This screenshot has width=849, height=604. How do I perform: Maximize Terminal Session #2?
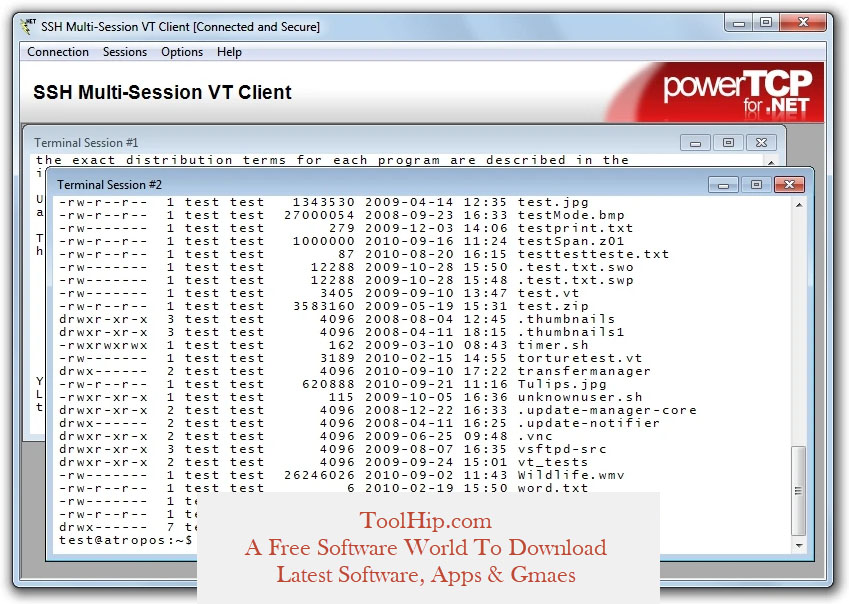[756, 185]
